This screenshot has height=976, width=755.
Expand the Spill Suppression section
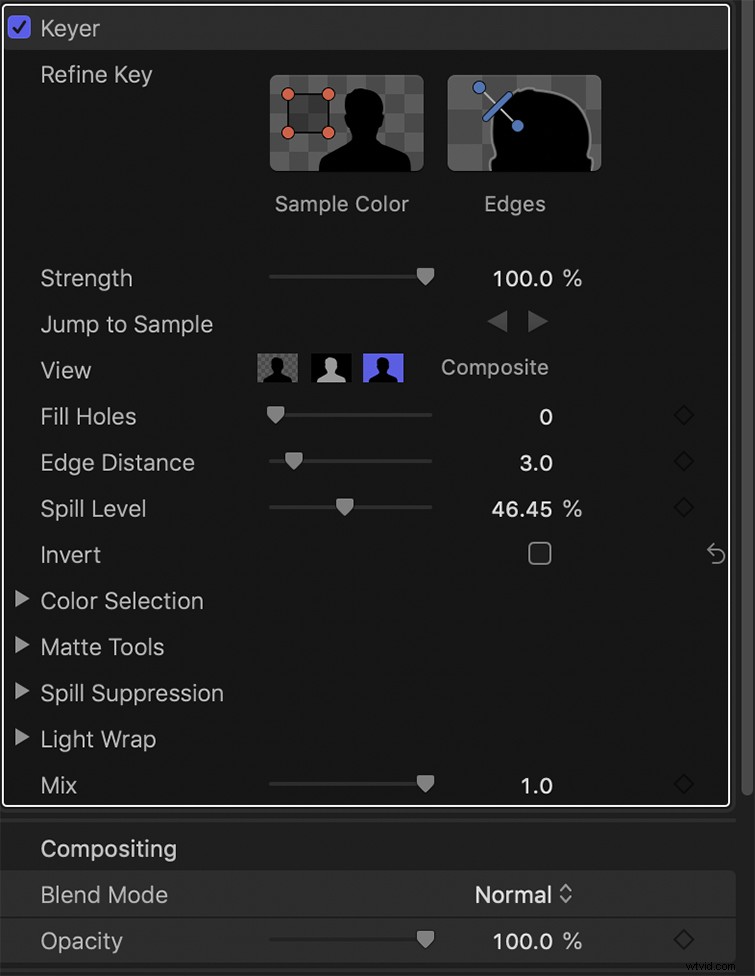coord(22,692)
